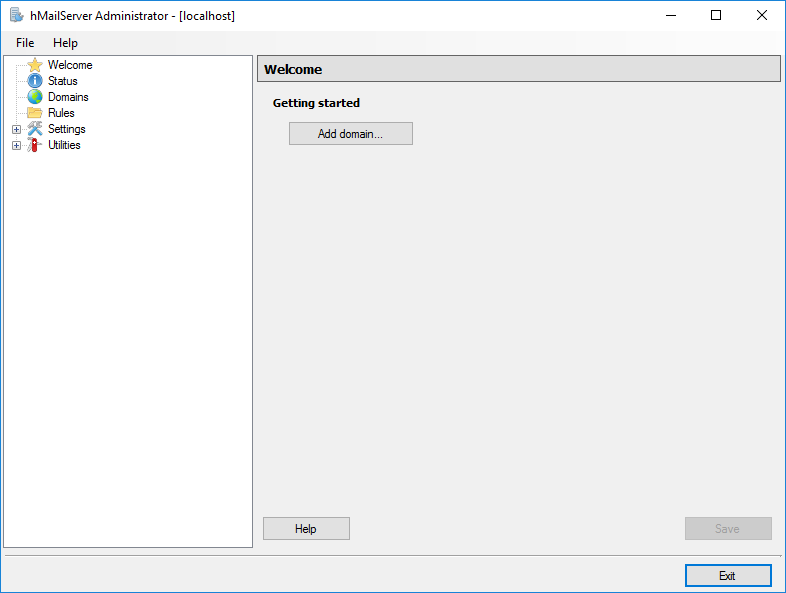Click the Welcome panel header
786x593 pixels.
tap(519, 69)
